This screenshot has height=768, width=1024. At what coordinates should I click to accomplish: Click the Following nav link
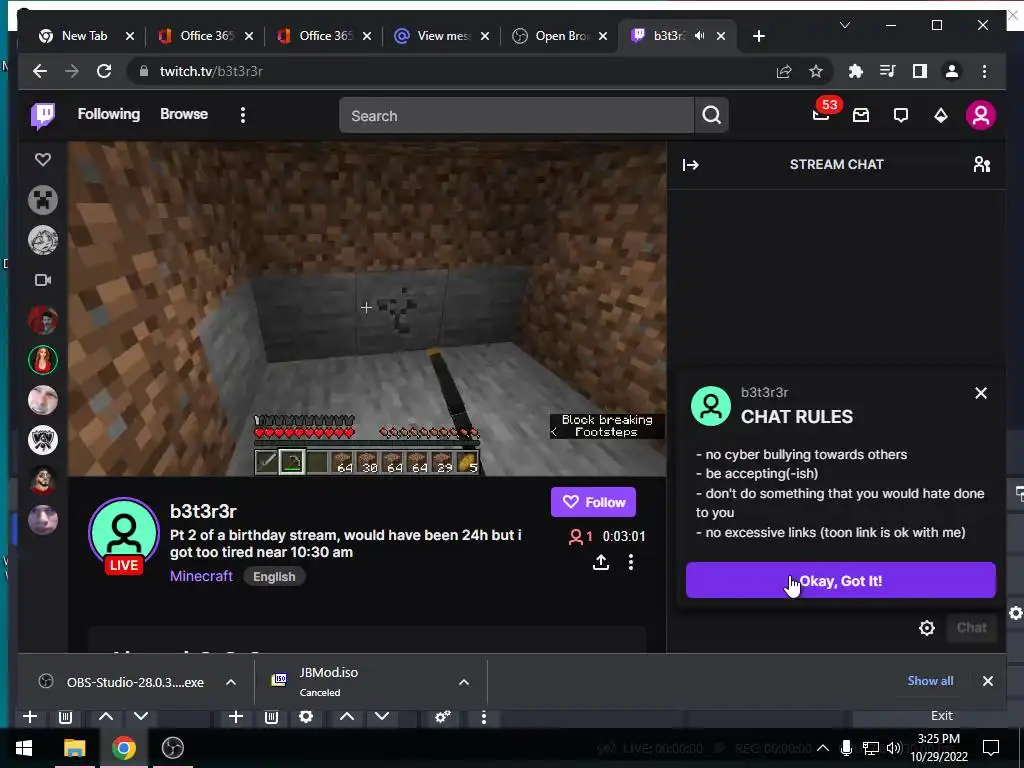tap(108, 114)
